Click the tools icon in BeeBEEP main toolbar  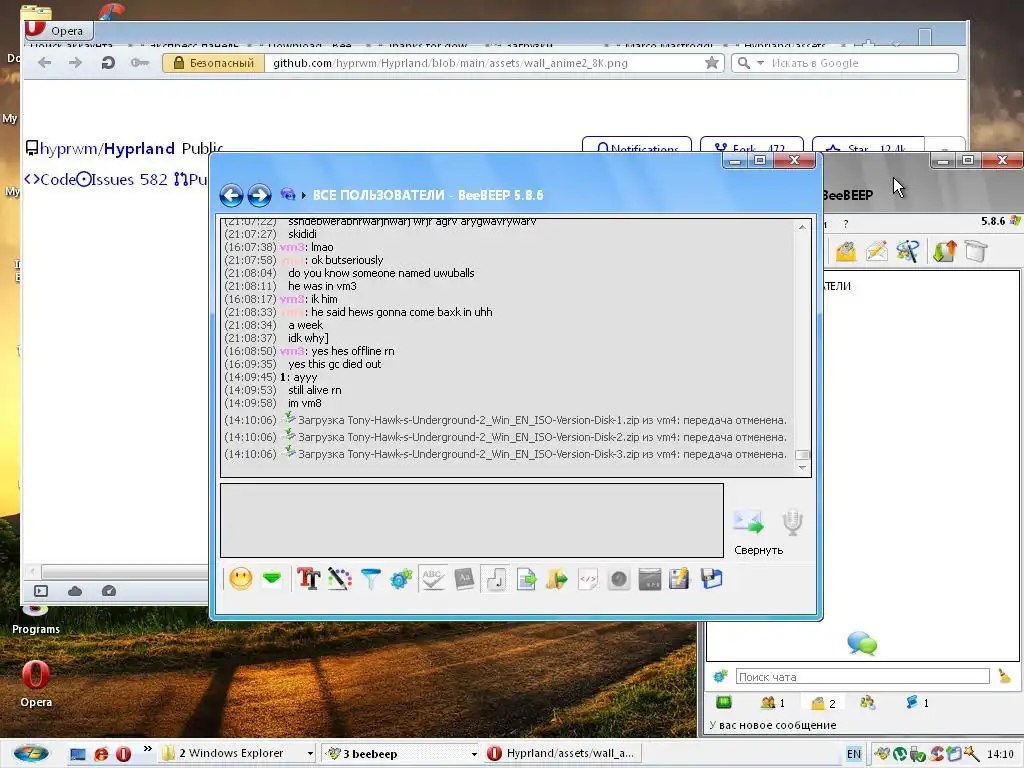point(908,251)
